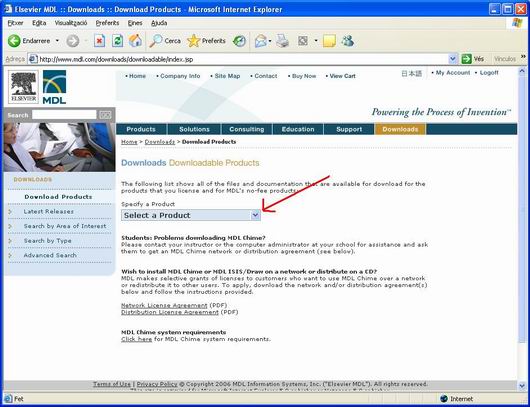The width and height of the screenshot is (530, 407).
Task: Click the Messenger people icon
Action: tap(347, 41)
